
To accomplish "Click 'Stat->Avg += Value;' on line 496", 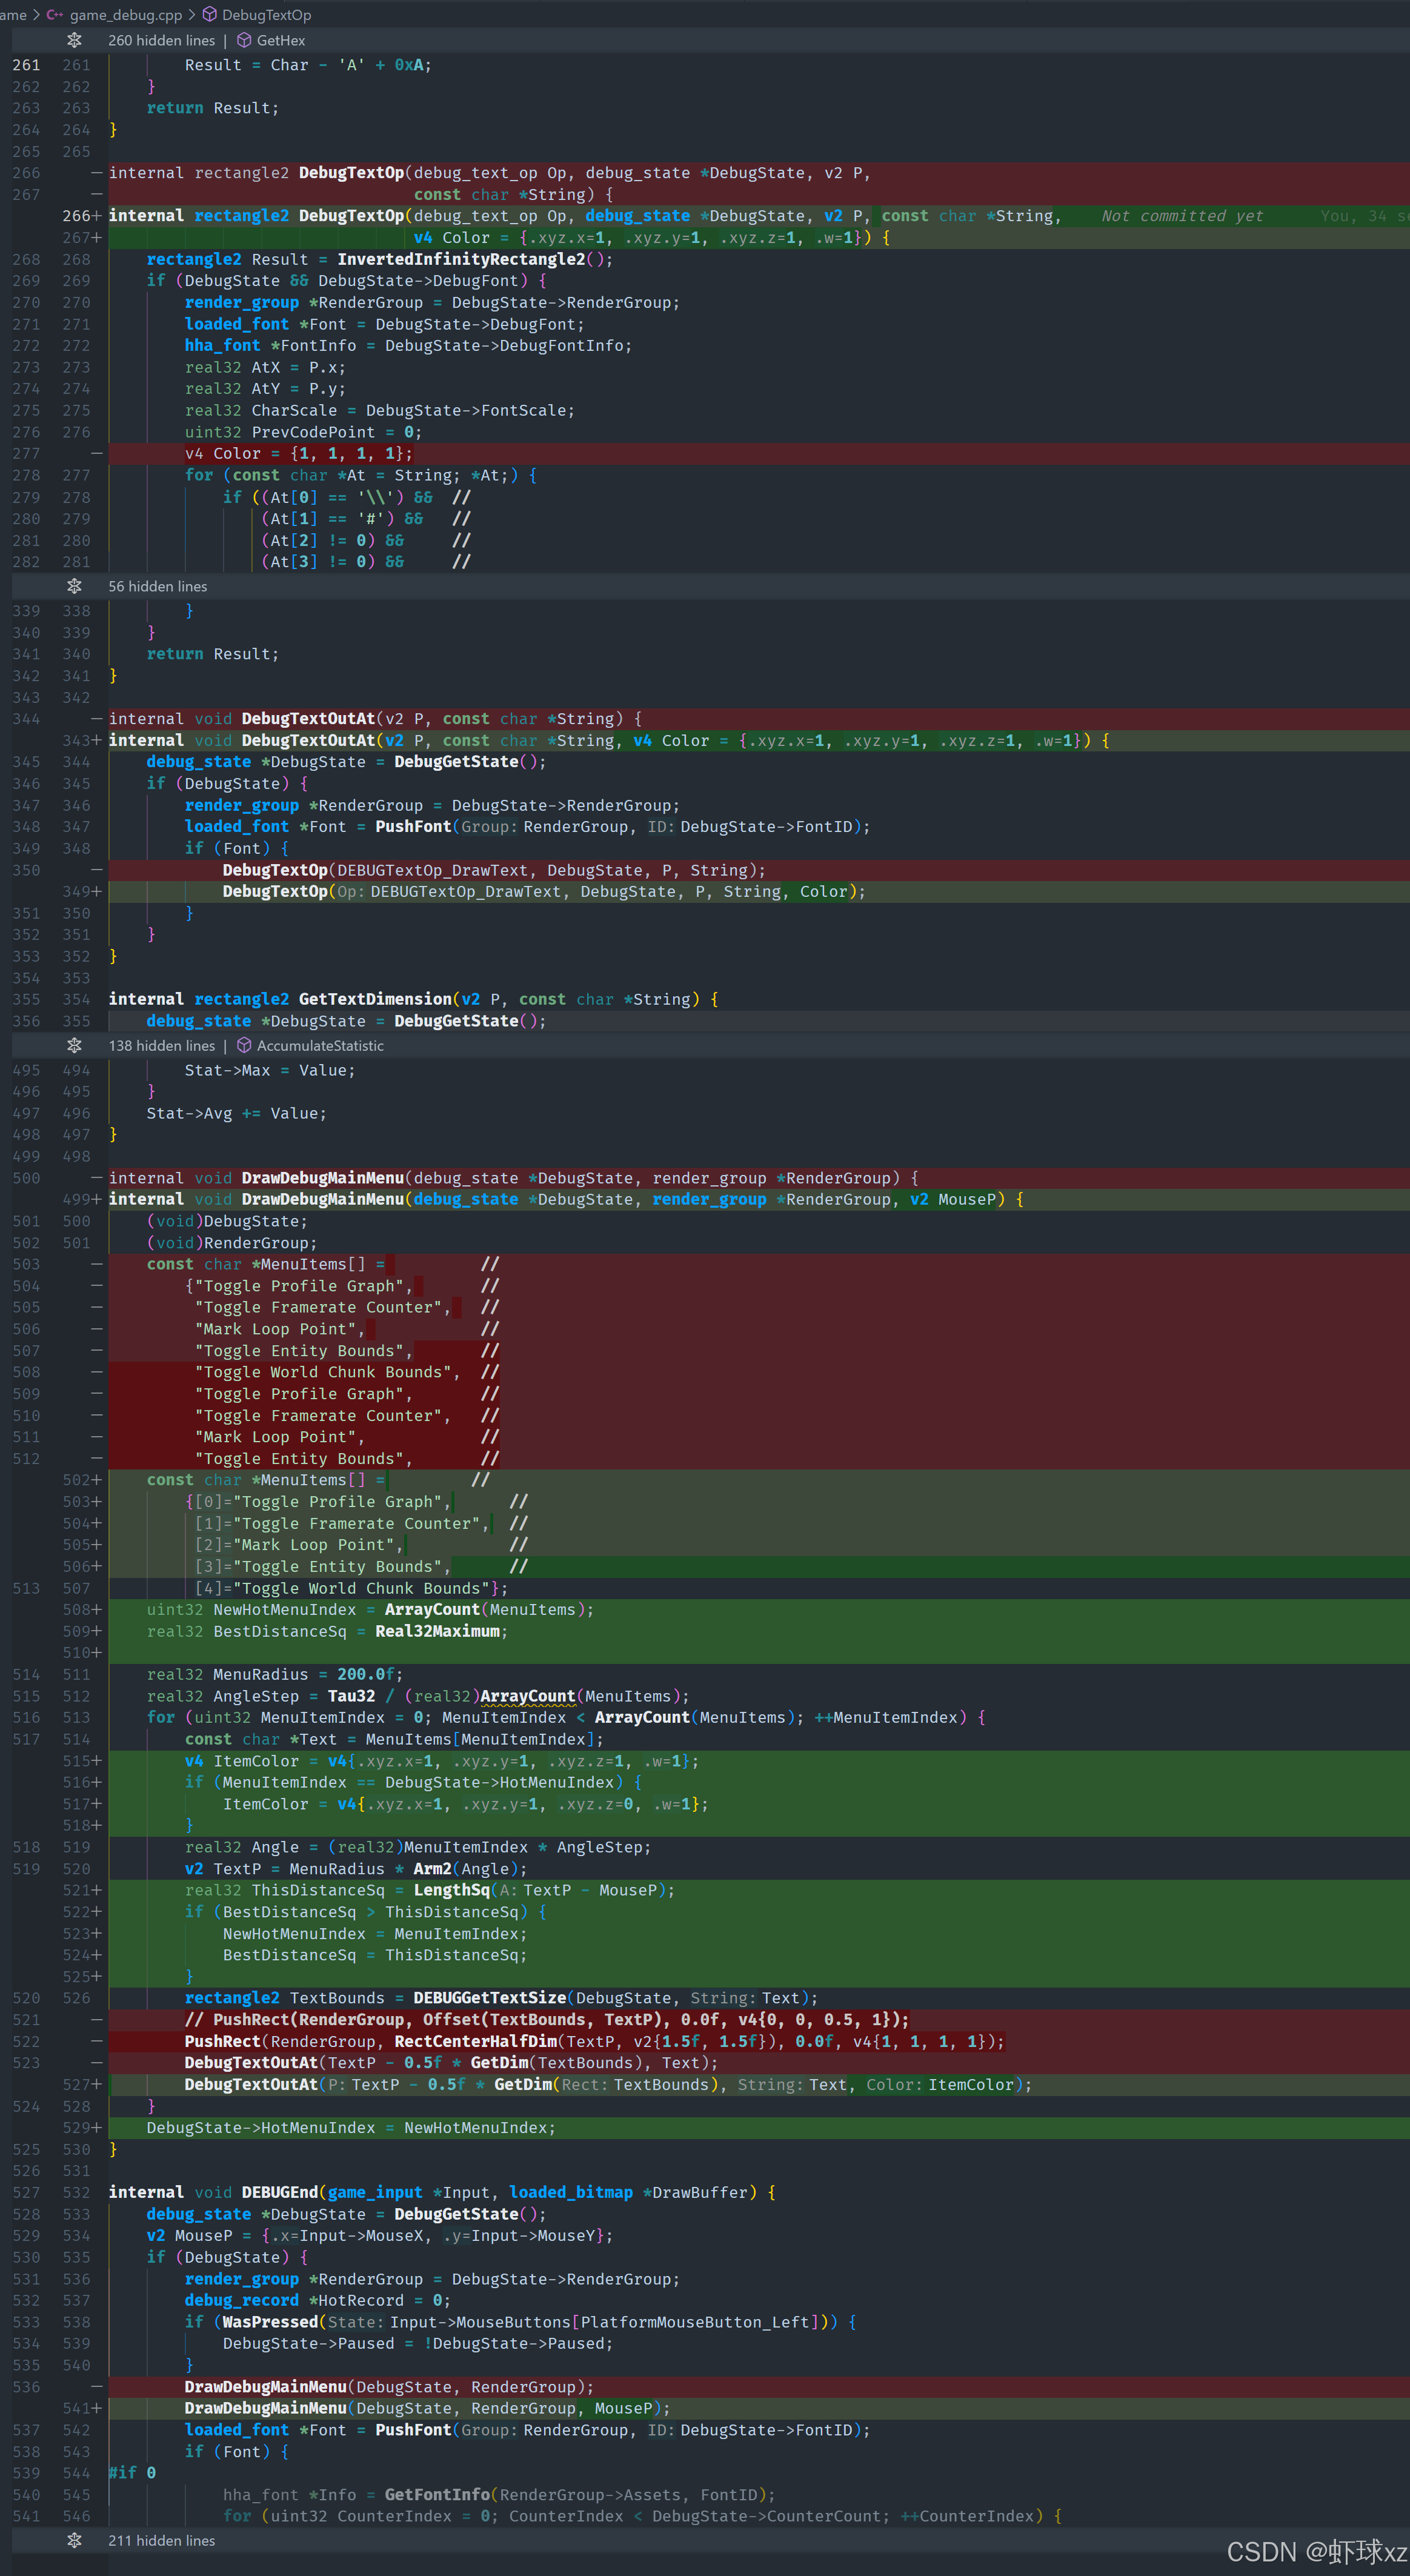I will 236,1113.
